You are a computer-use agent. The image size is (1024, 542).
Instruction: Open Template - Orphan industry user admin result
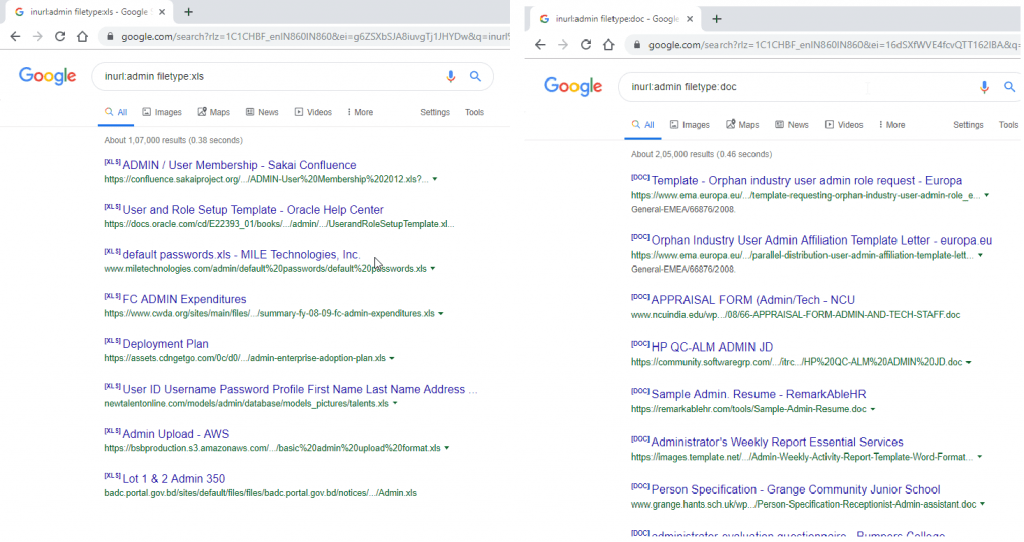(x=807, y=180)
